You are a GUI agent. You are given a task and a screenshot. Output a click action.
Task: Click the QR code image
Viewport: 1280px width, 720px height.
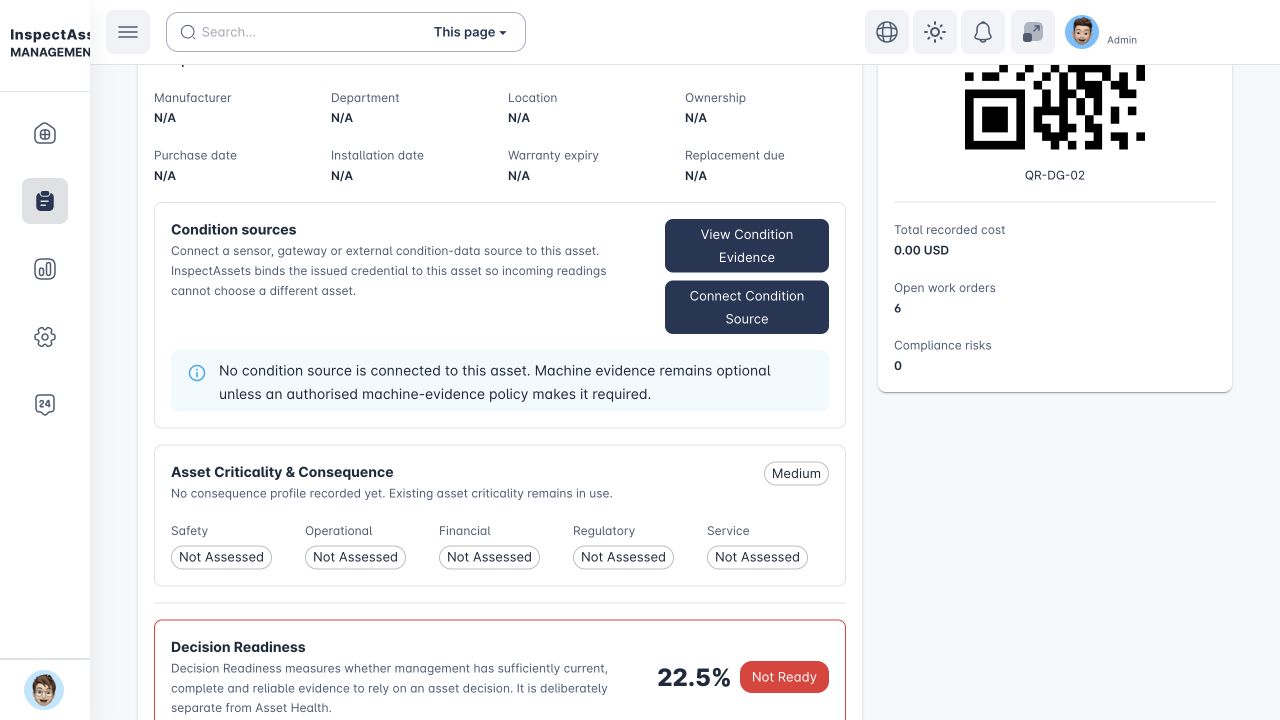pos(1055,107)
